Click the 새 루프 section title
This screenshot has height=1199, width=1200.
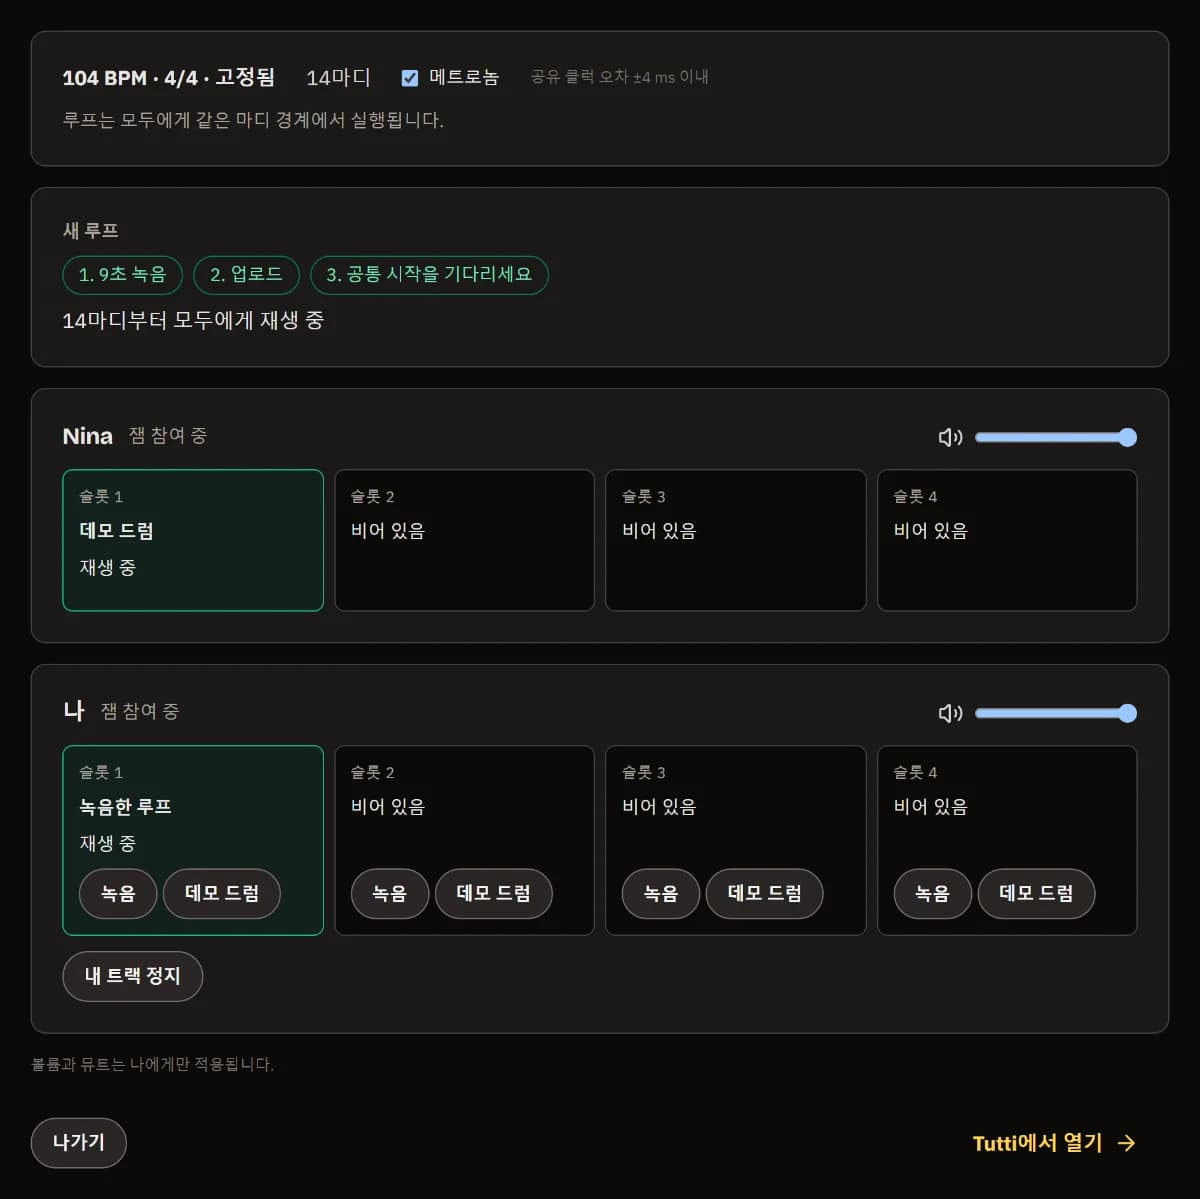[x=91, y=231]
